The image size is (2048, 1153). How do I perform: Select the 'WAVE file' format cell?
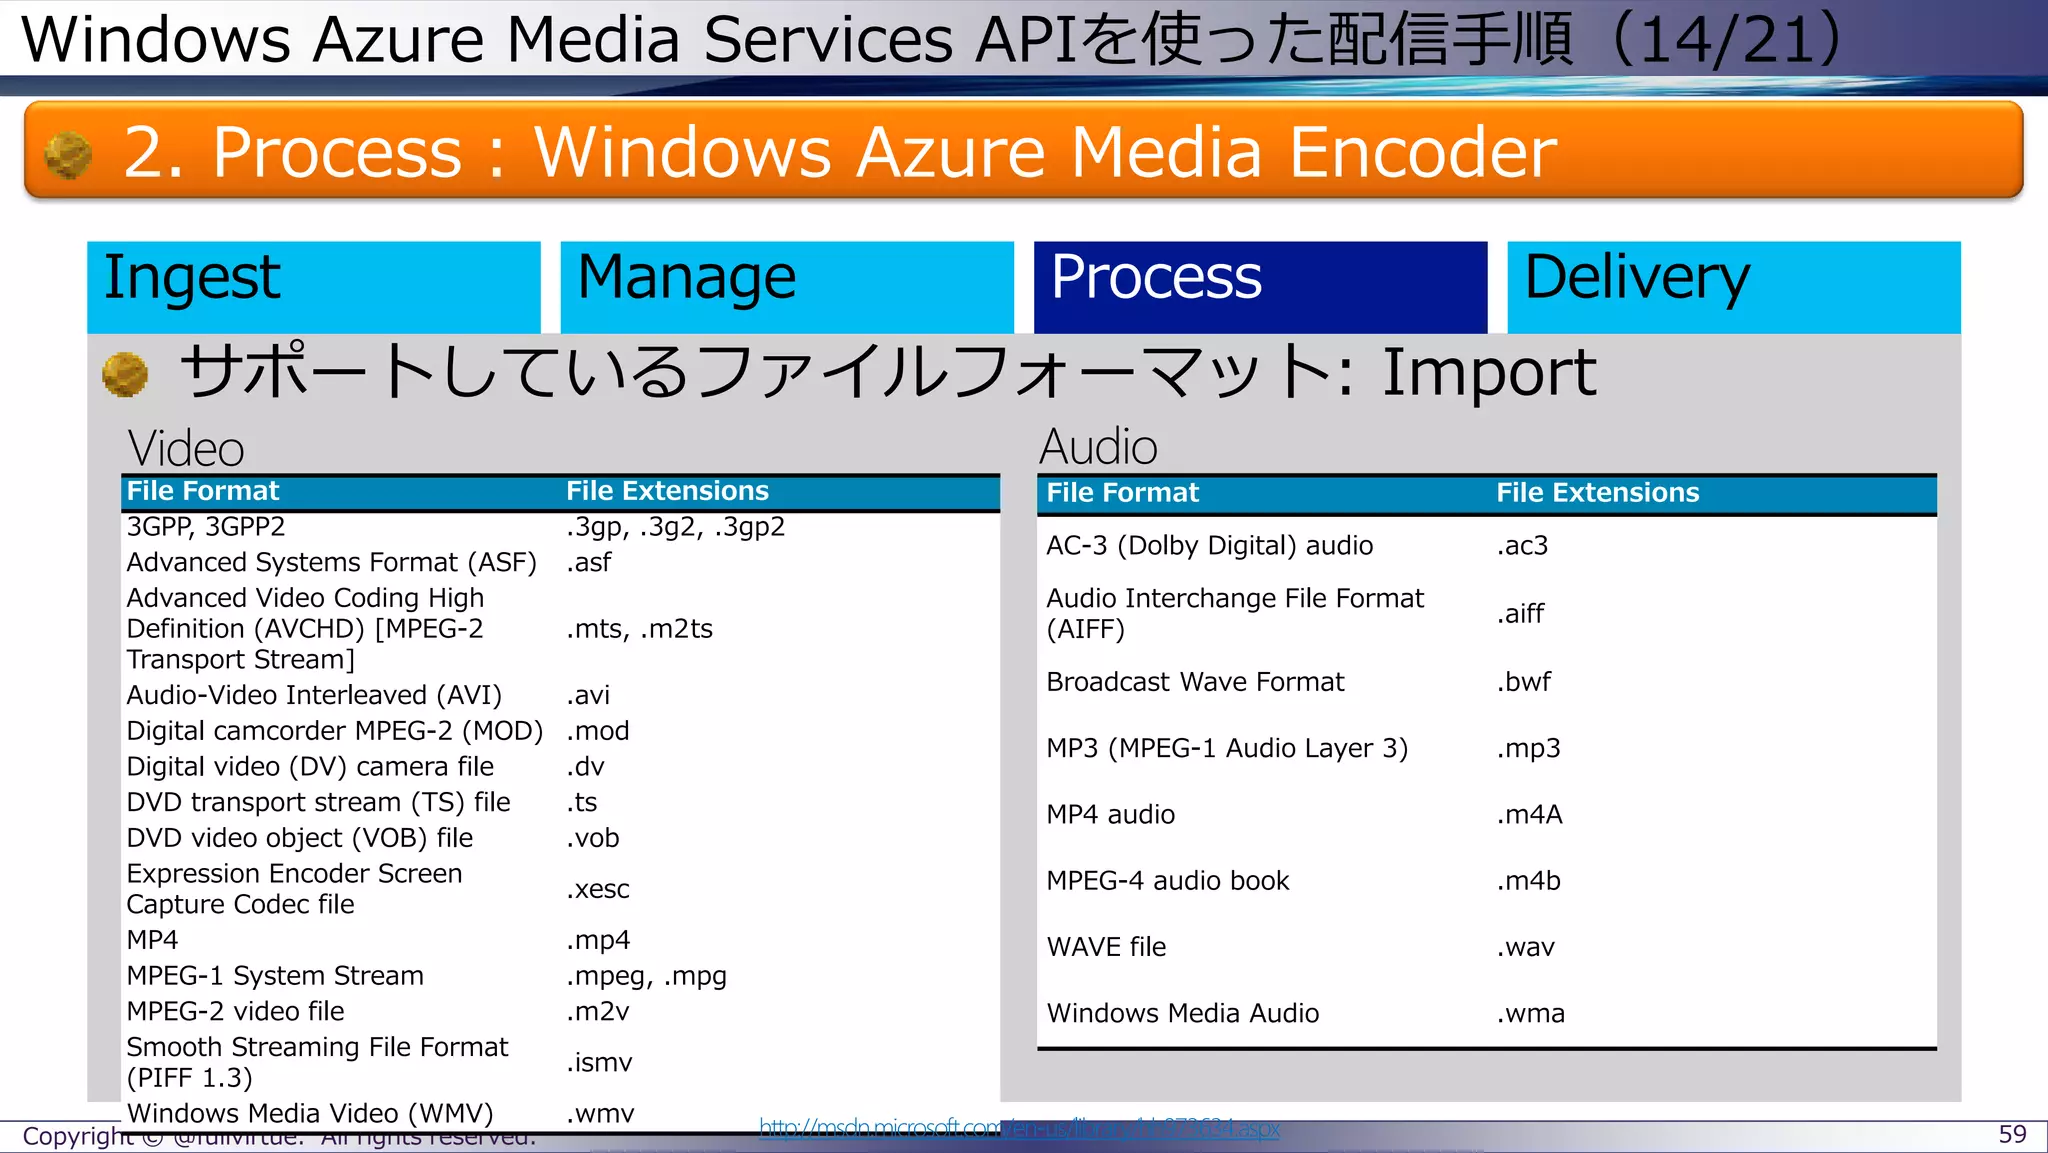click(1106, 947)
